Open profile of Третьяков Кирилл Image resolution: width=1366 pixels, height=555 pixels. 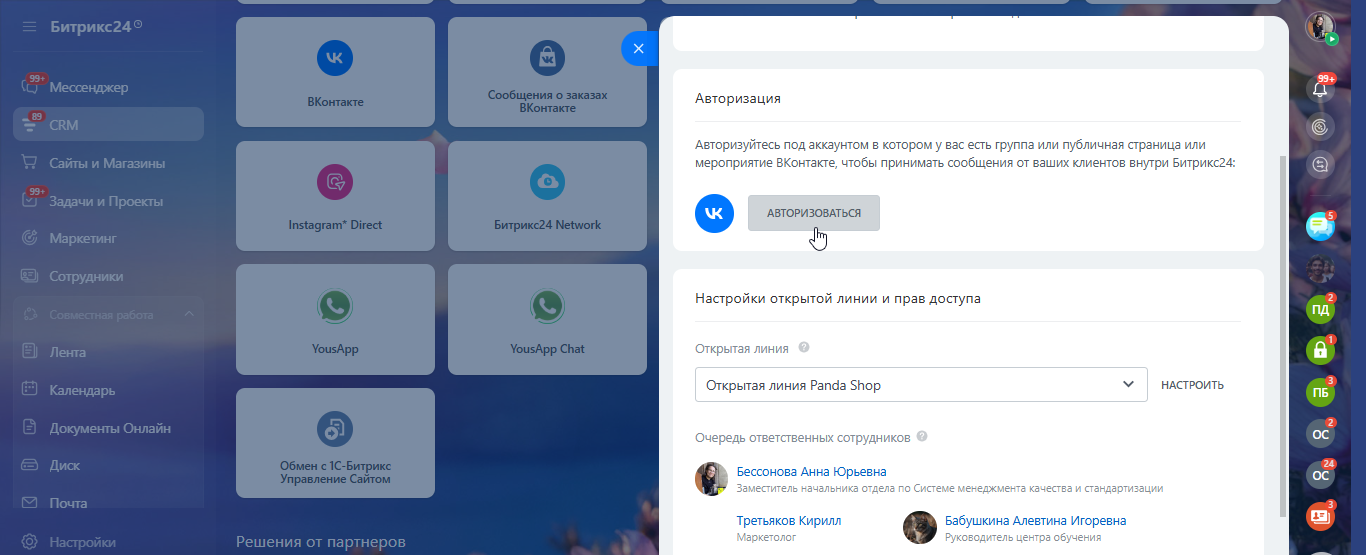[x=789, y=520]
